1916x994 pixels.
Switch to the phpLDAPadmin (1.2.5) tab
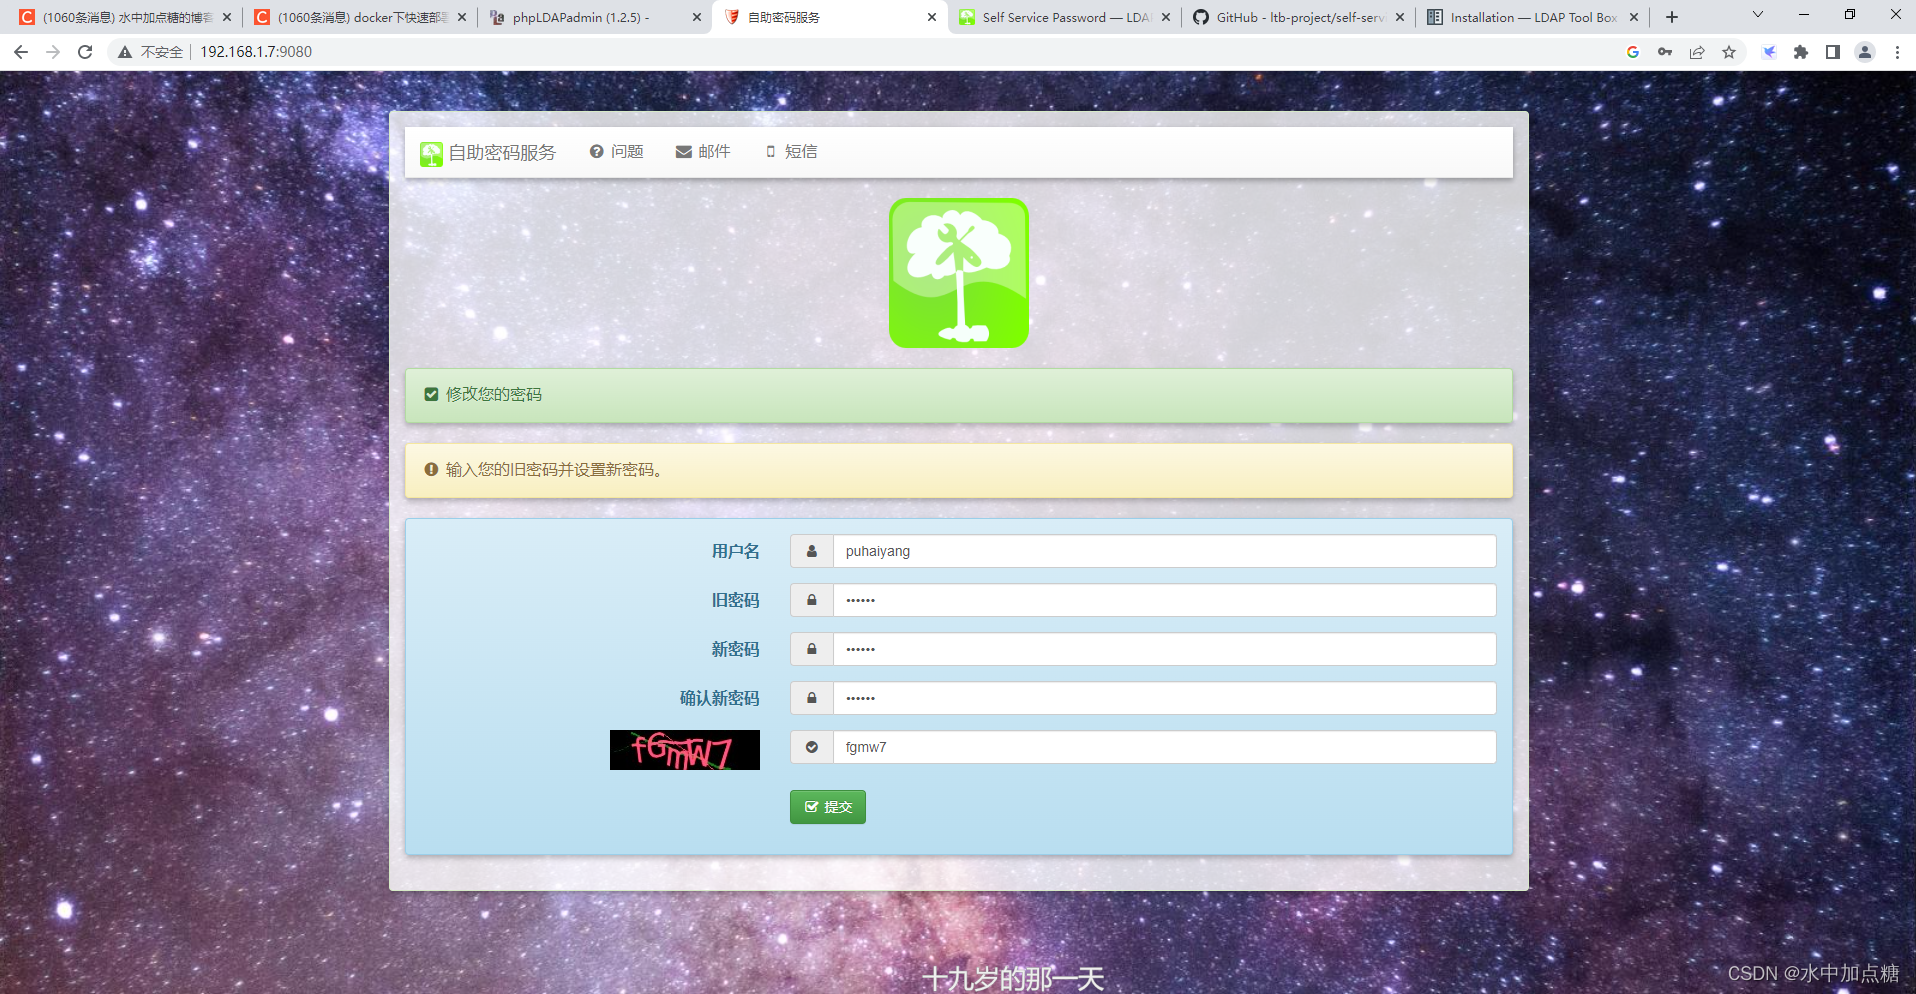[595, 17]
